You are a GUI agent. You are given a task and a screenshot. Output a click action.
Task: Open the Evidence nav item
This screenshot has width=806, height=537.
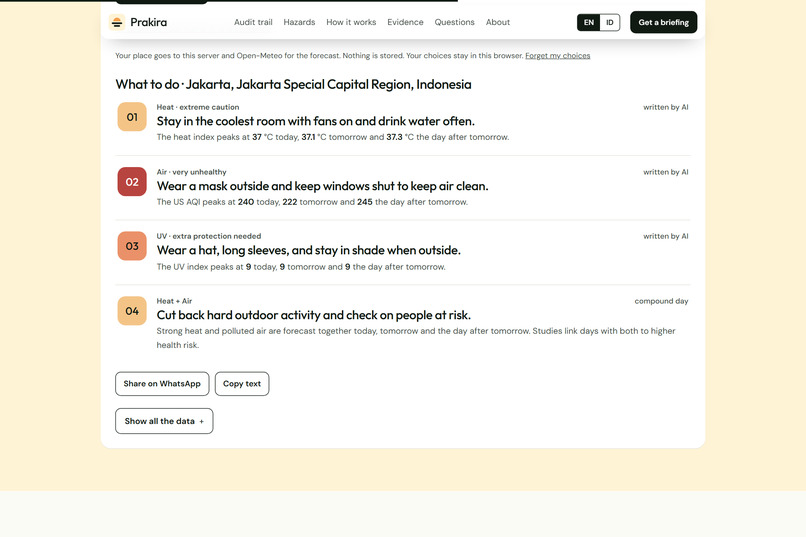point(405,22)
